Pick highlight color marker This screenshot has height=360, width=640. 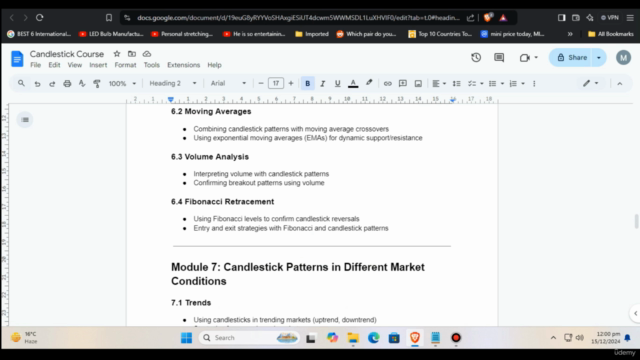pos(369,83)
